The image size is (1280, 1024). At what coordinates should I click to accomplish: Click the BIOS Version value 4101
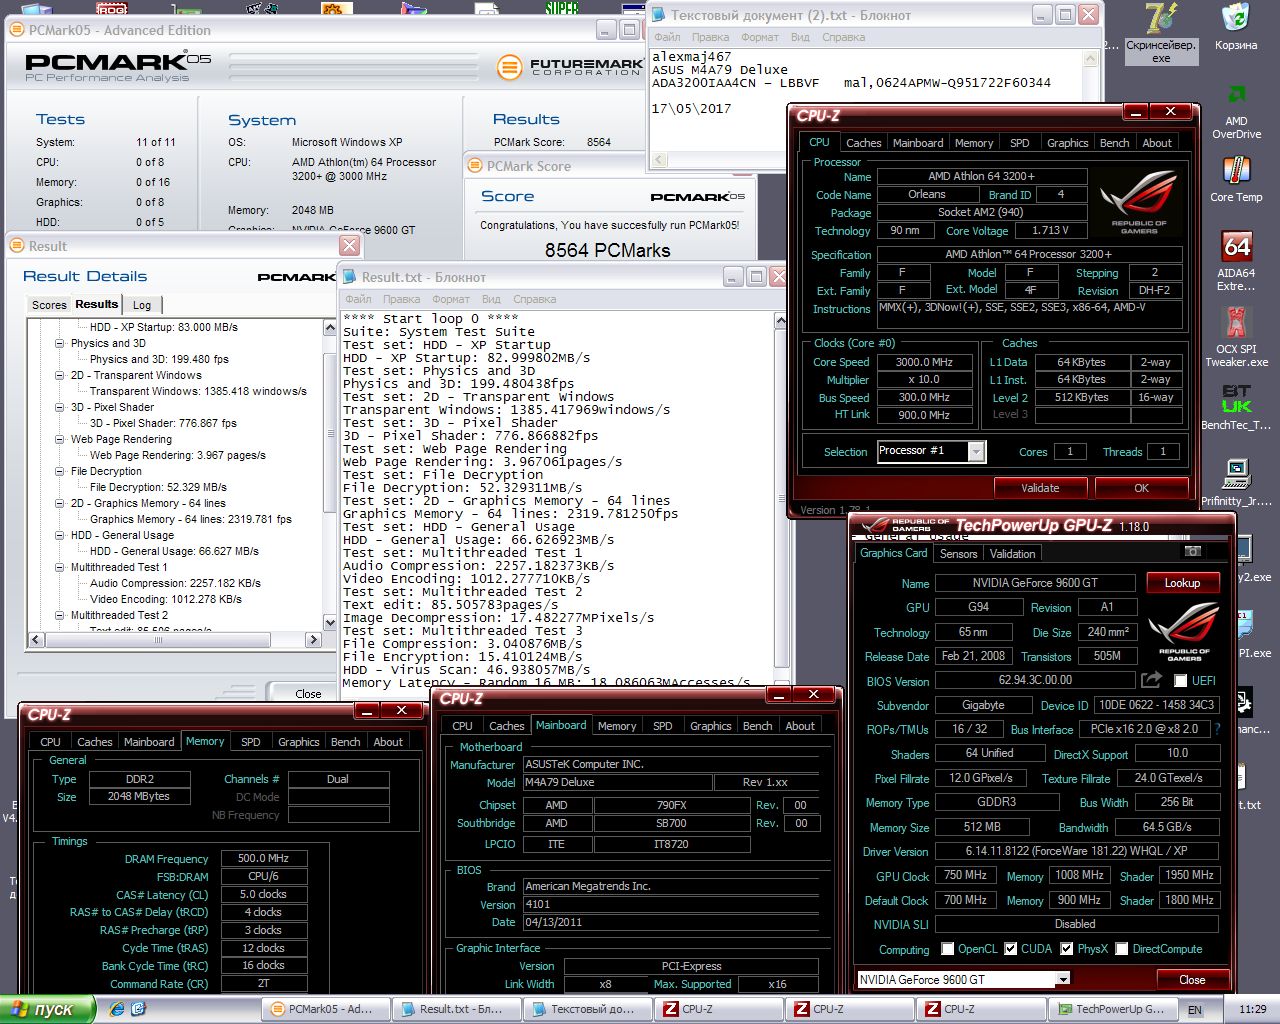point(671,904)
